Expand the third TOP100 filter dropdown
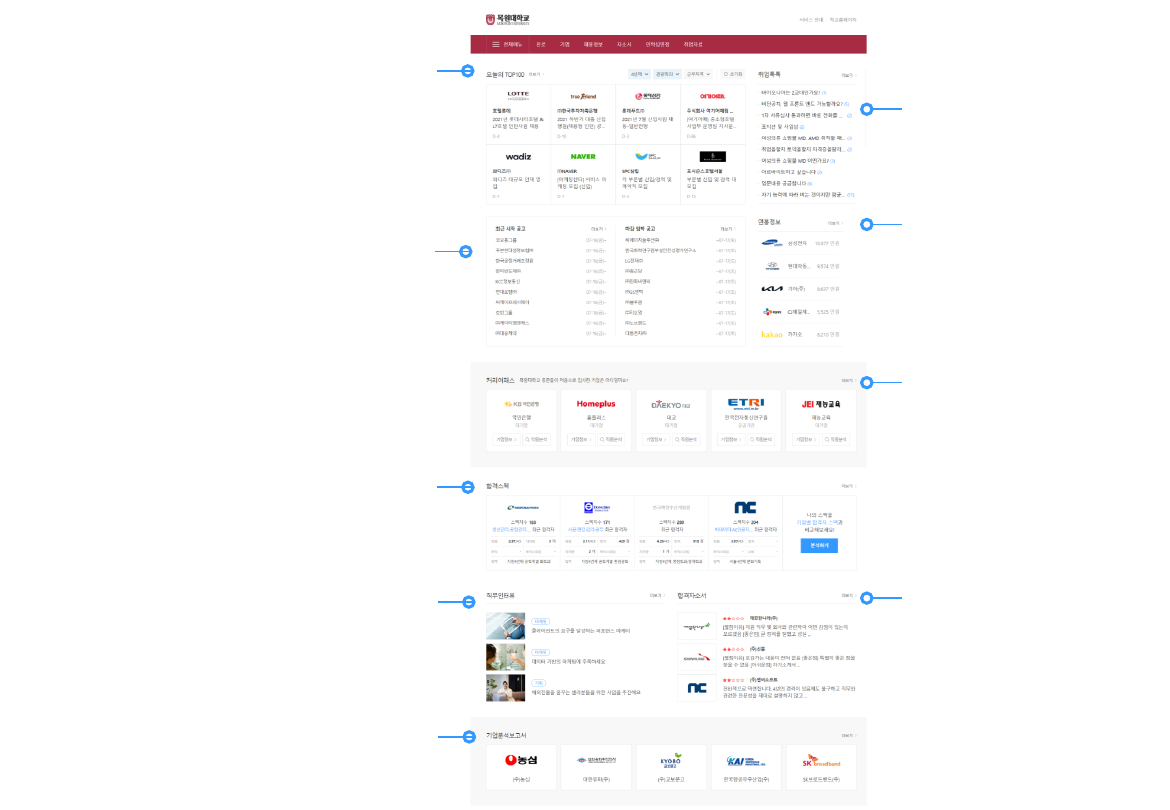 (x=699, y=74)
